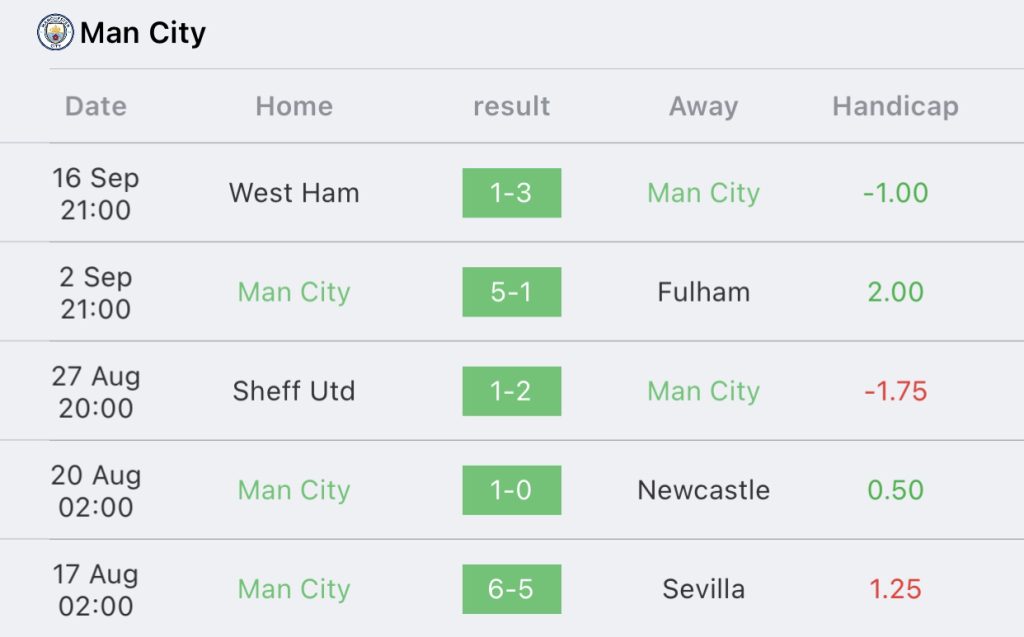The width and height of the screenshot is (1024, 637).
Task: Click the Handicap column header
Action: coord(895,106)
